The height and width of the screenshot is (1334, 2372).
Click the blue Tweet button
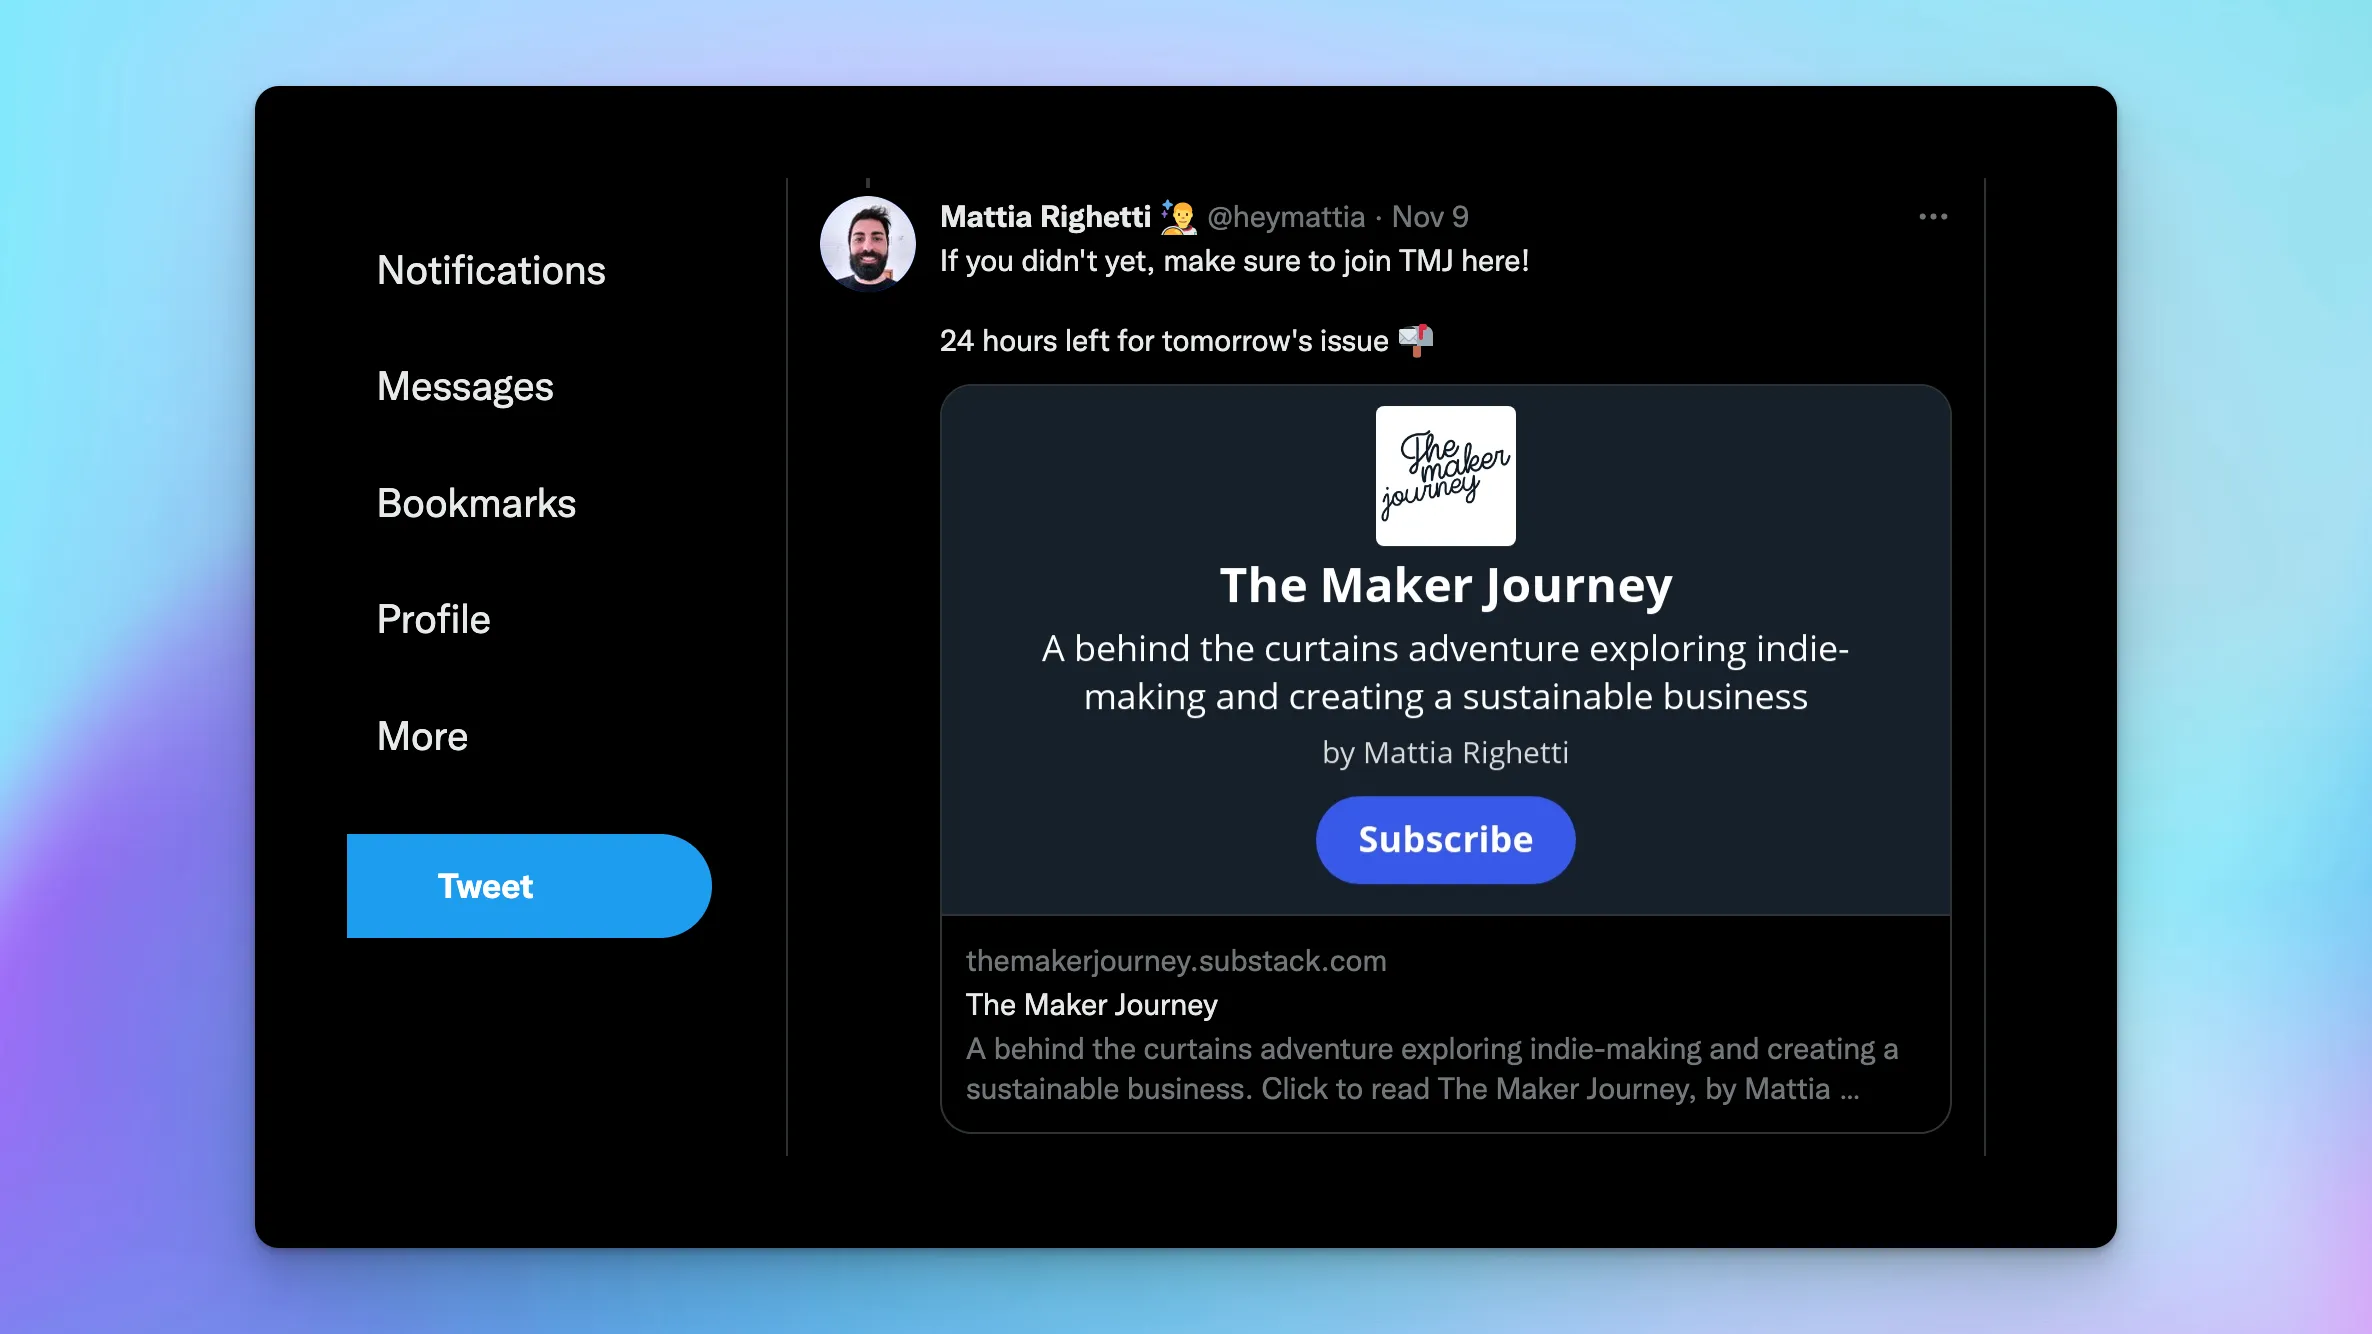529,886
